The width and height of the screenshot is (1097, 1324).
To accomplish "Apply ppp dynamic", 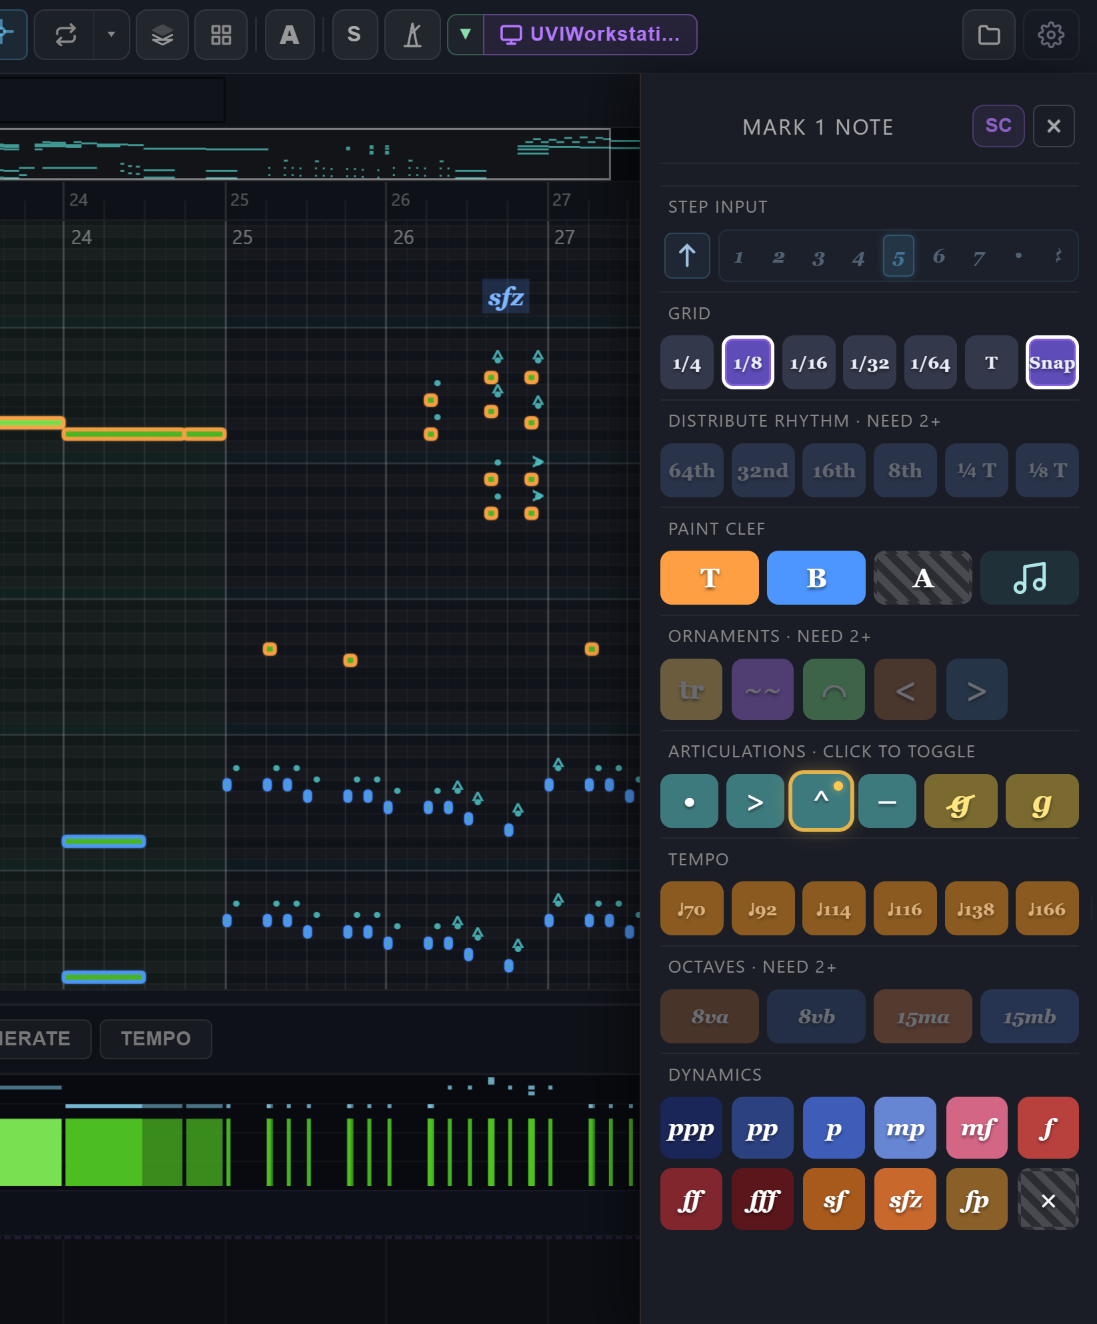I will 691,1128.
